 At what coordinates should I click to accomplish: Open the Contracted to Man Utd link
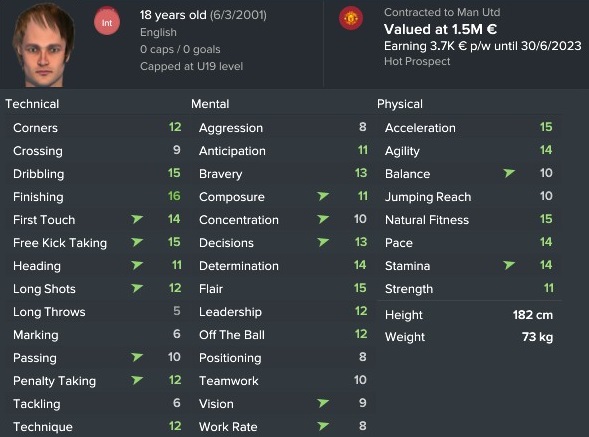pos(442,12)
